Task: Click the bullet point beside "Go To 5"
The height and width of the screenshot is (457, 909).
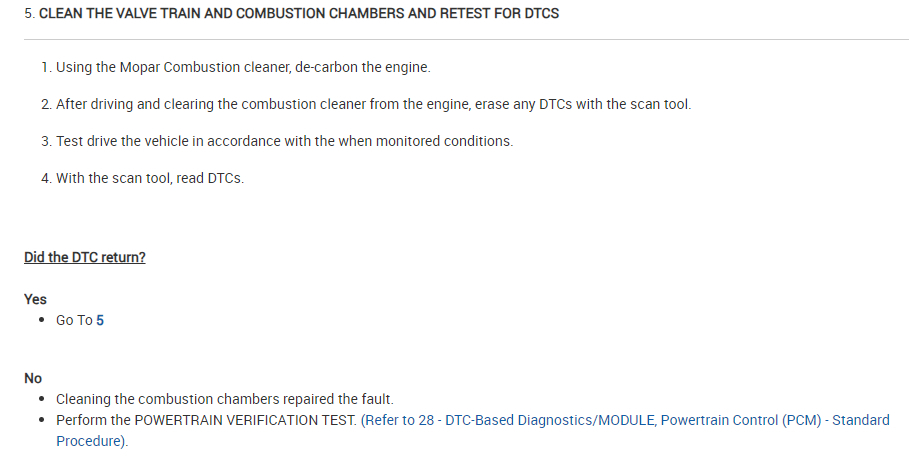Action: click(40, 320)
